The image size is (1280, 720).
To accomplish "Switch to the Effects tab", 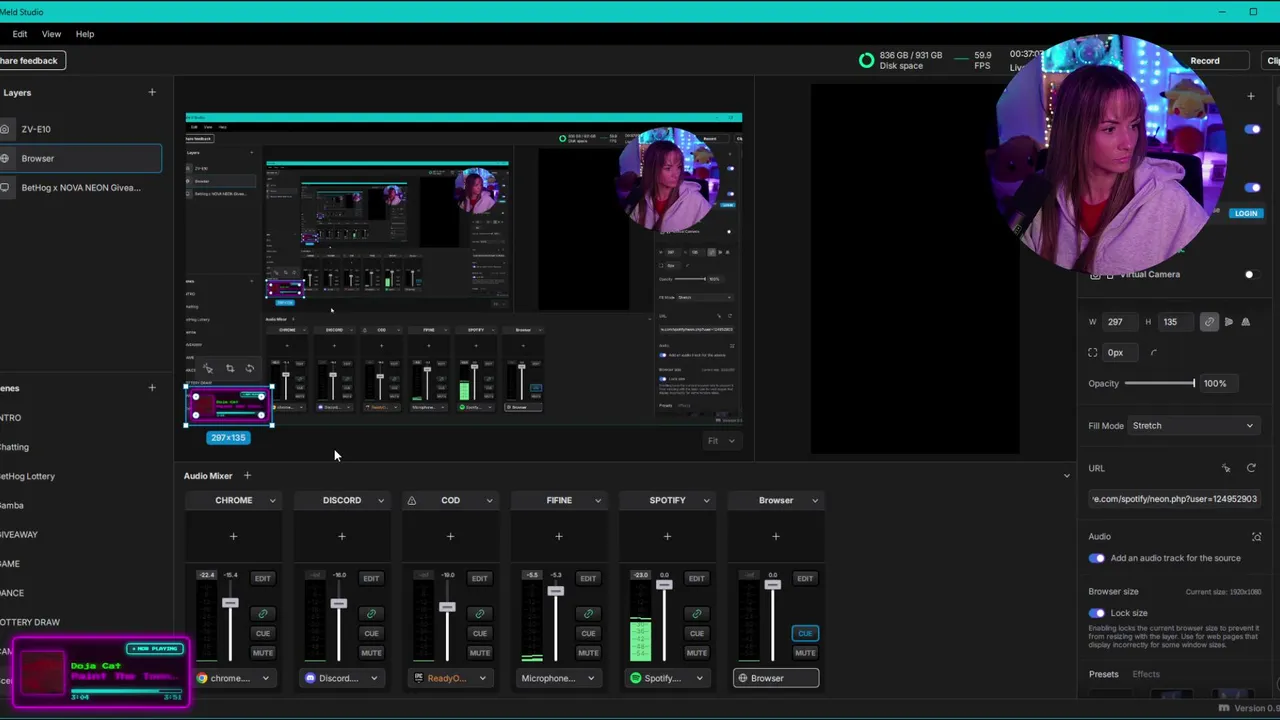I will [x=1146, y=675].
